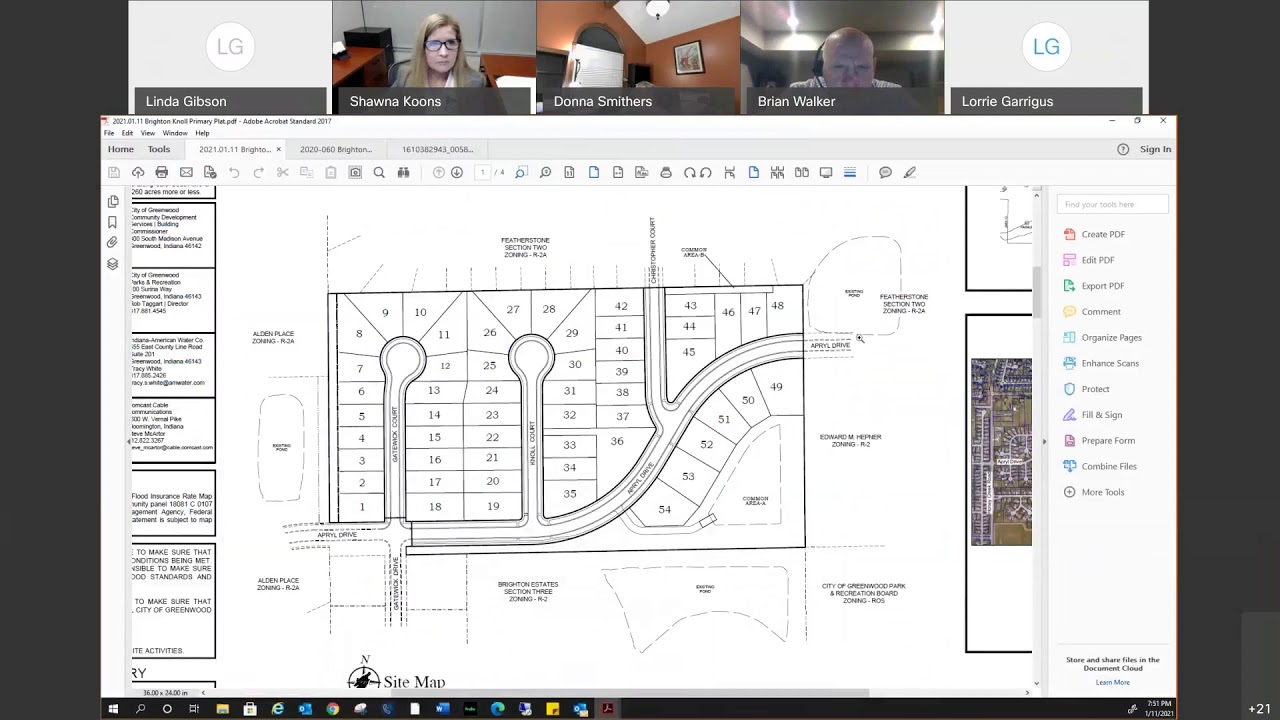Click the Find text magnifier icon
Screen dimensions: 1280x720
[x=379, y=173]
